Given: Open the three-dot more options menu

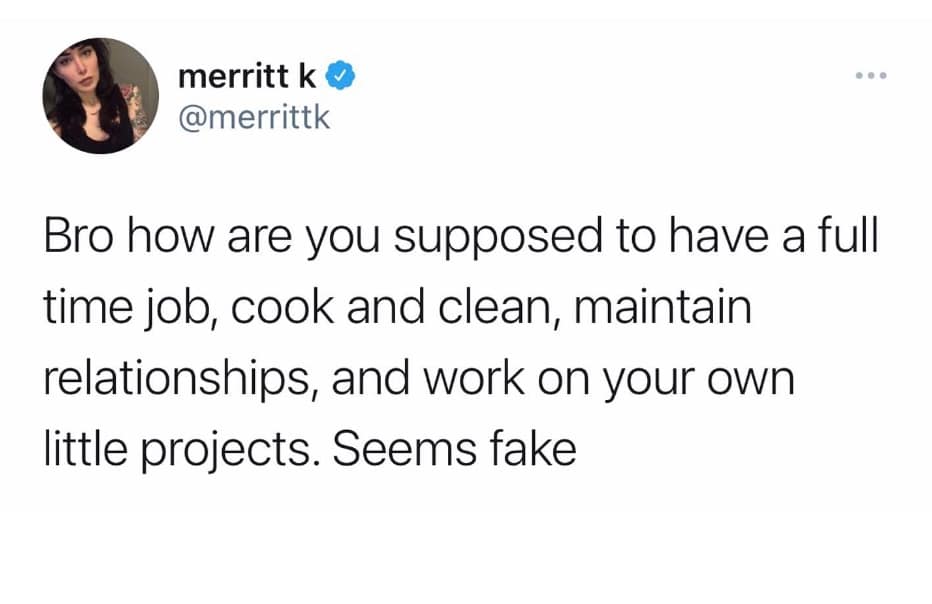Looking at the screenshot, I should click(870, 77).
